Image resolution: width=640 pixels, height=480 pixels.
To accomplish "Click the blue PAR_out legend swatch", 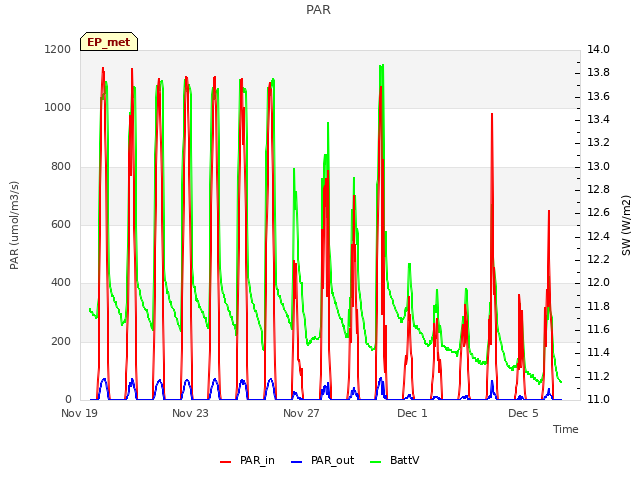I will pyautogui.click(x=297, y=461).
